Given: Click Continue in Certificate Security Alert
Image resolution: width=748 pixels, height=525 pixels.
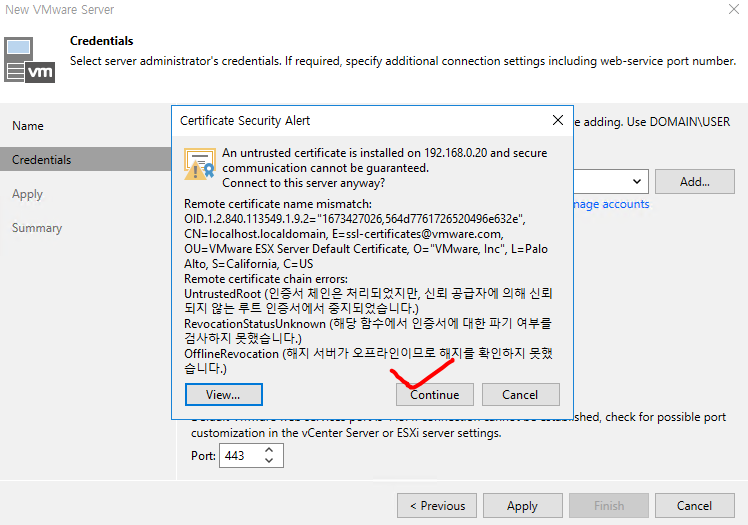Looking at the screenshot, I should point(435,394).
